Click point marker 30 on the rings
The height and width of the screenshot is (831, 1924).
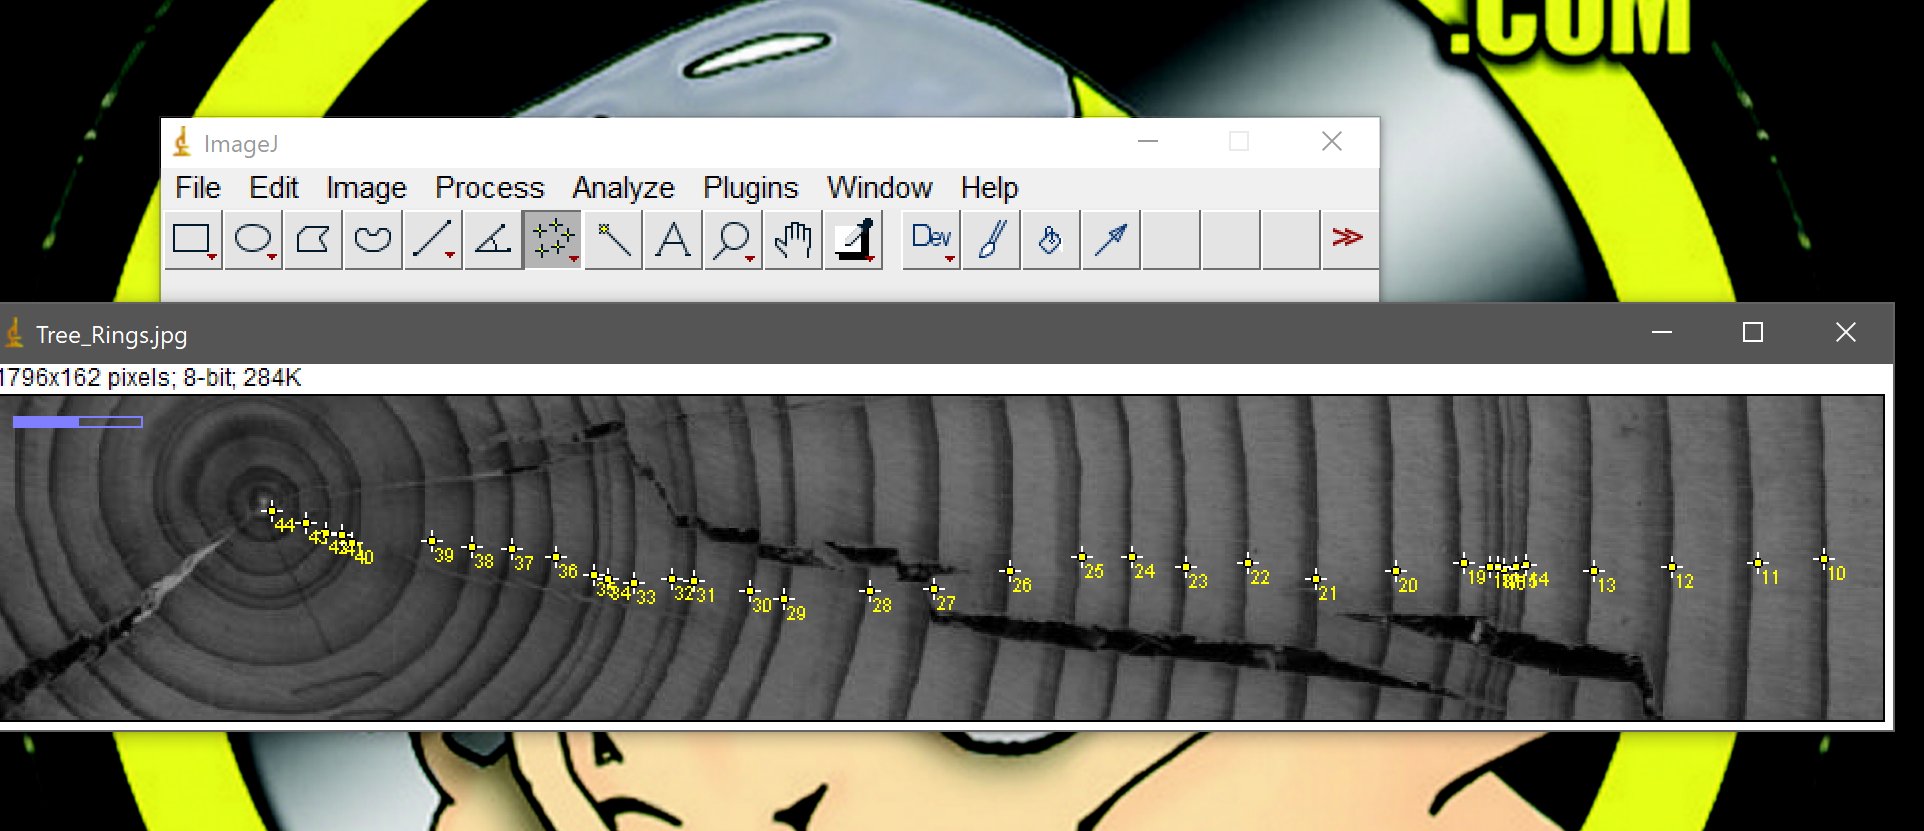point(750,591)
